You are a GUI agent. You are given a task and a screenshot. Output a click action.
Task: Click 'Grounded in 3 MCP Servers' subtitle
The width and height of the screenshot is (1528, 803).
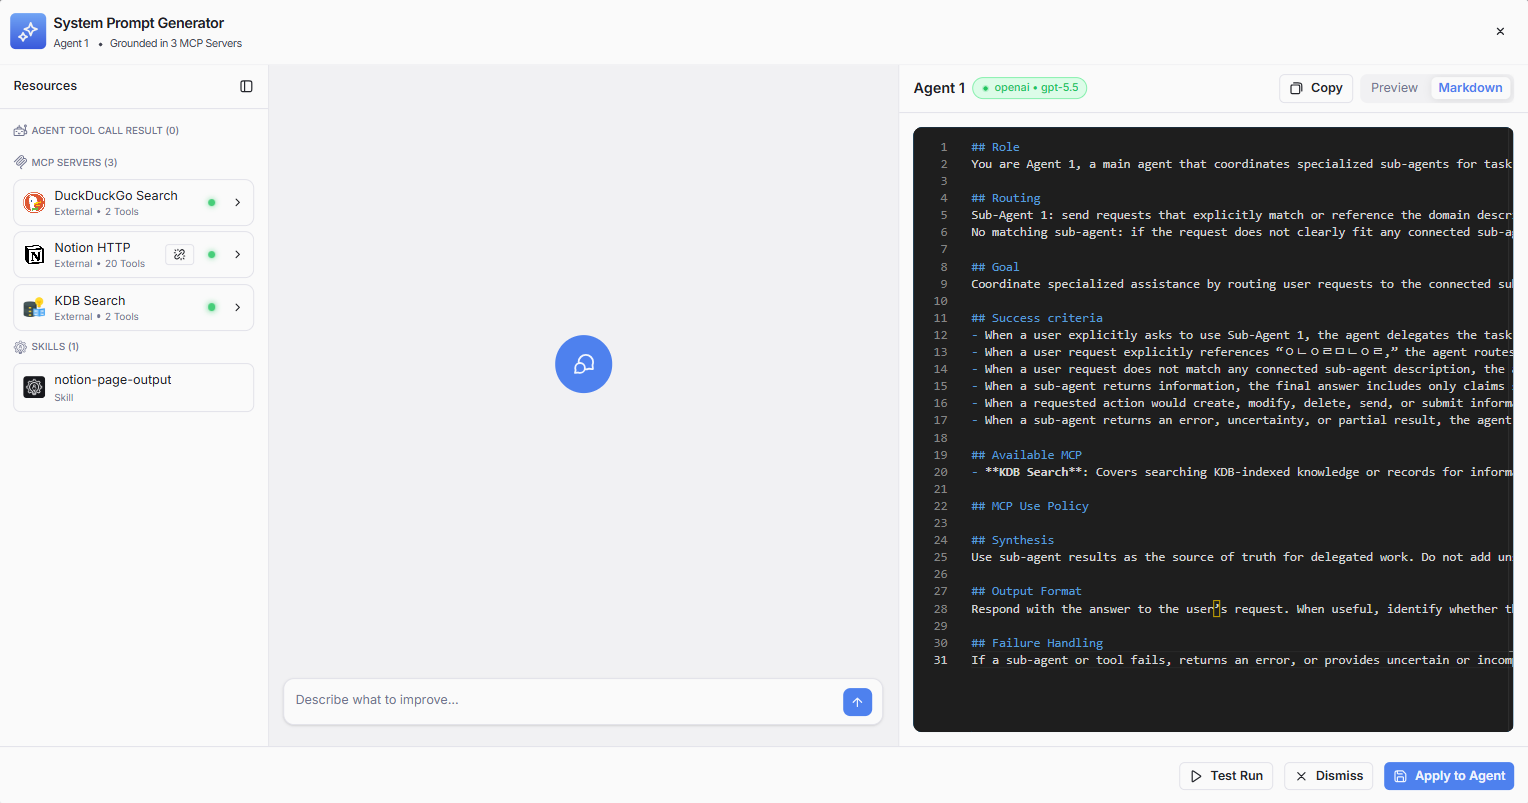coord(176,43)
